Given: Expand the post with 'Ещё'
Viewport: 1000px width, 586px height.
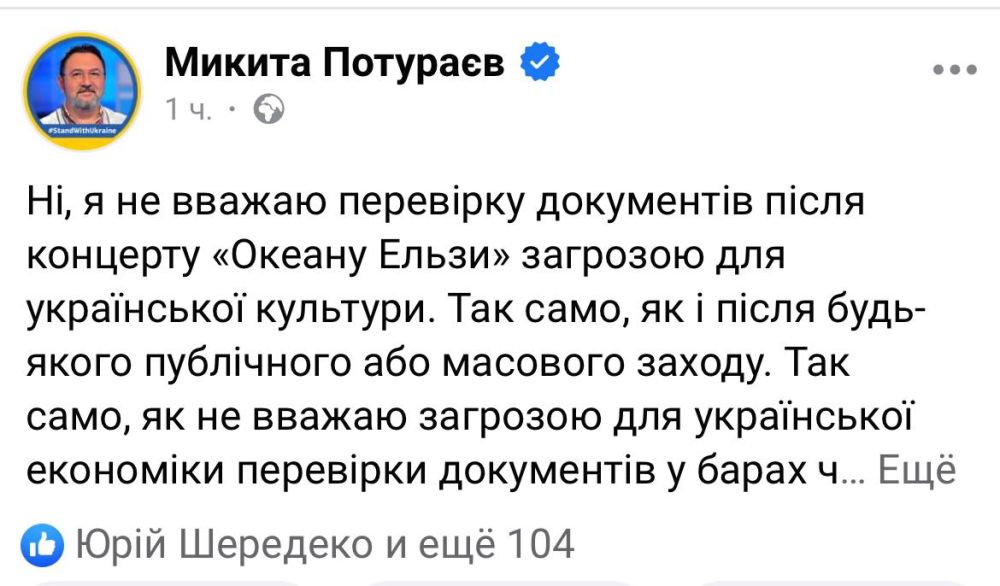Looking at the screenshot, I should (917, 471).
